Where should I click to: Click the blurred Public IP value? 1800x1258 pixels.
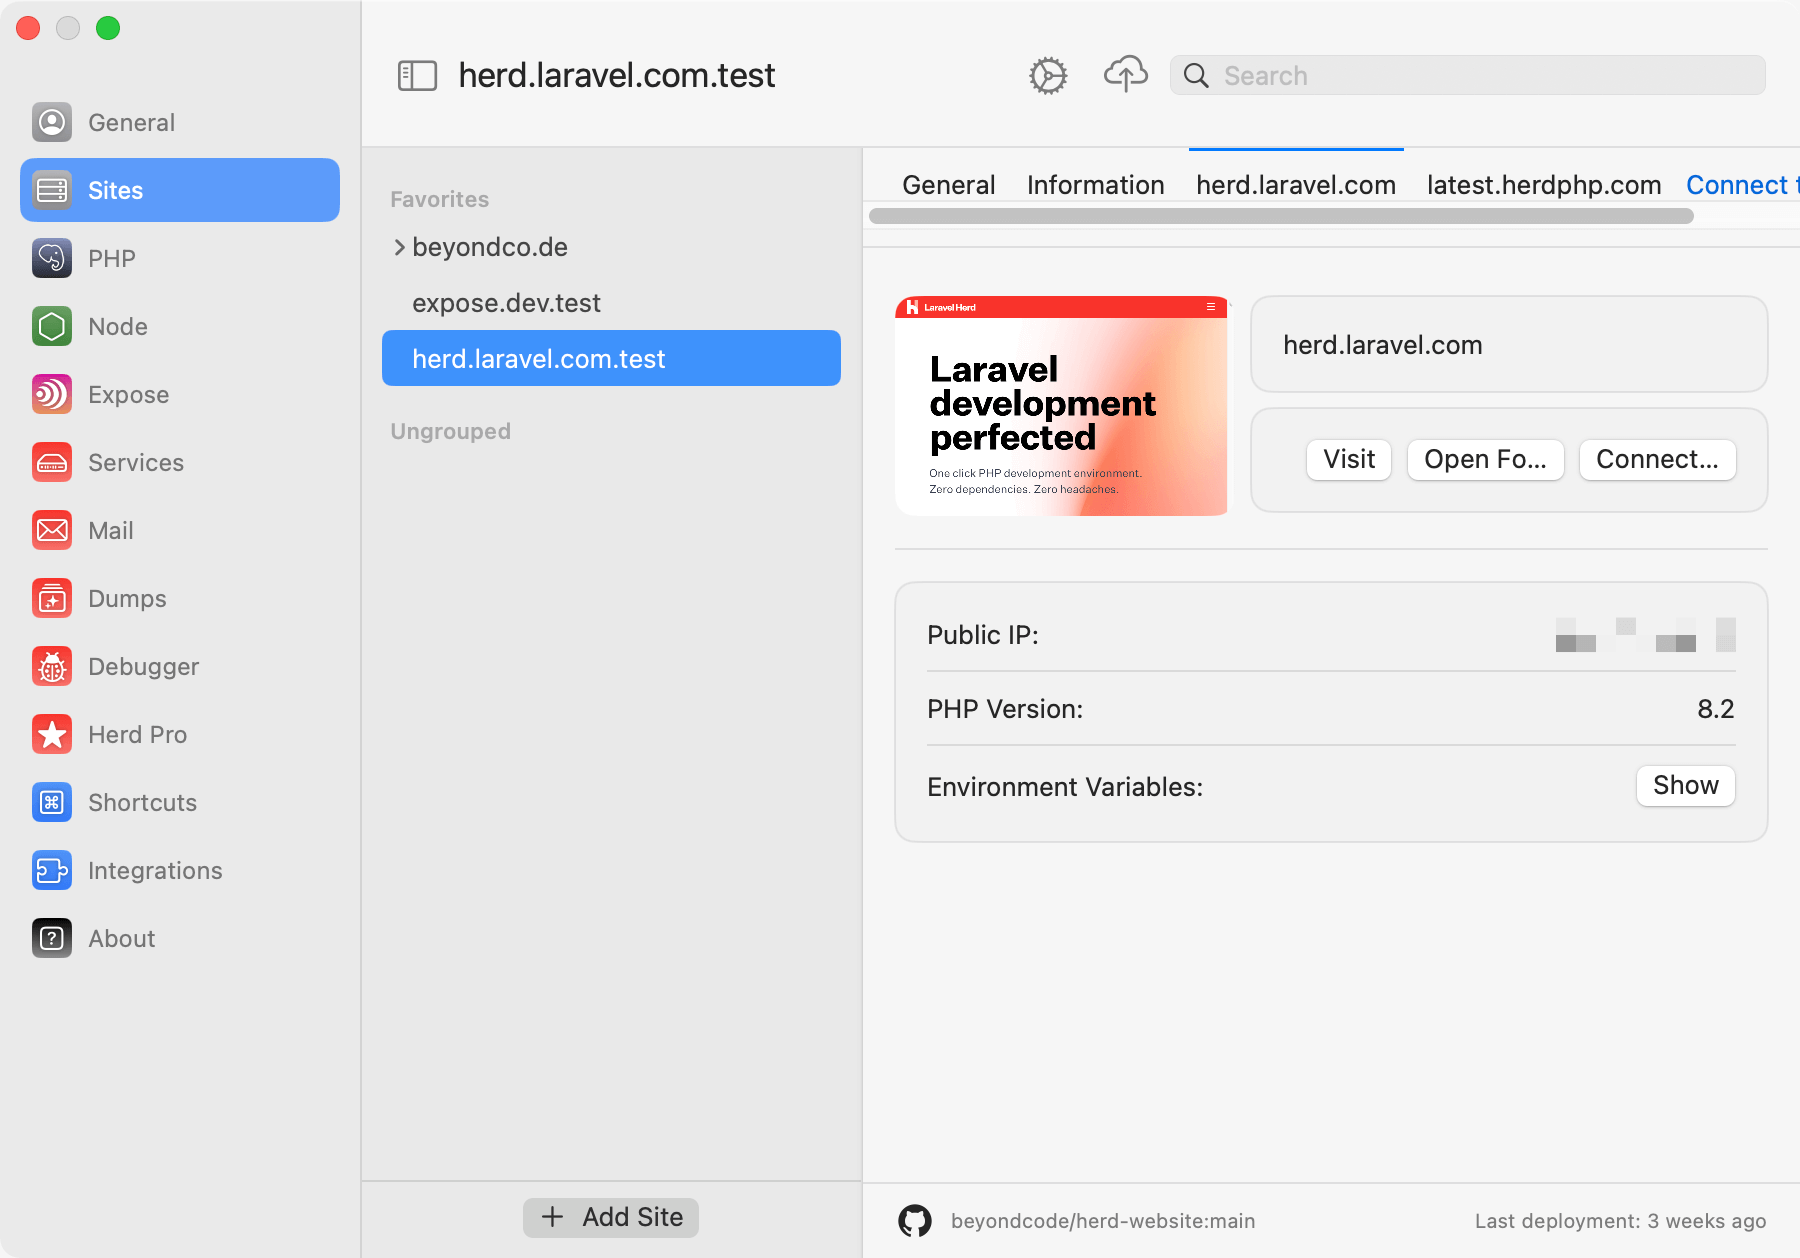point(1646,635)
